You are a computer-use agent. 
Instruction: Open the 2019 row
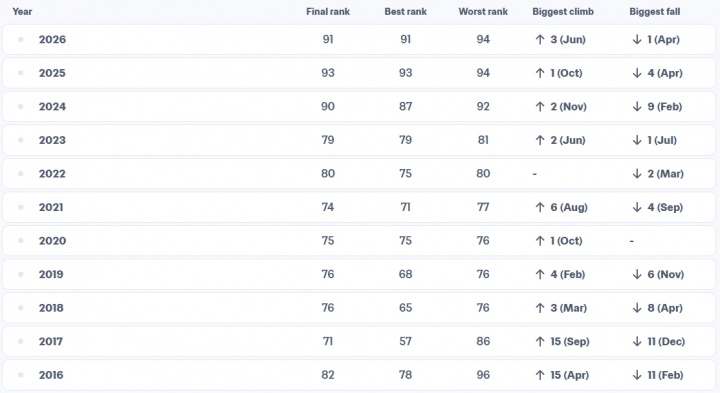359,274
